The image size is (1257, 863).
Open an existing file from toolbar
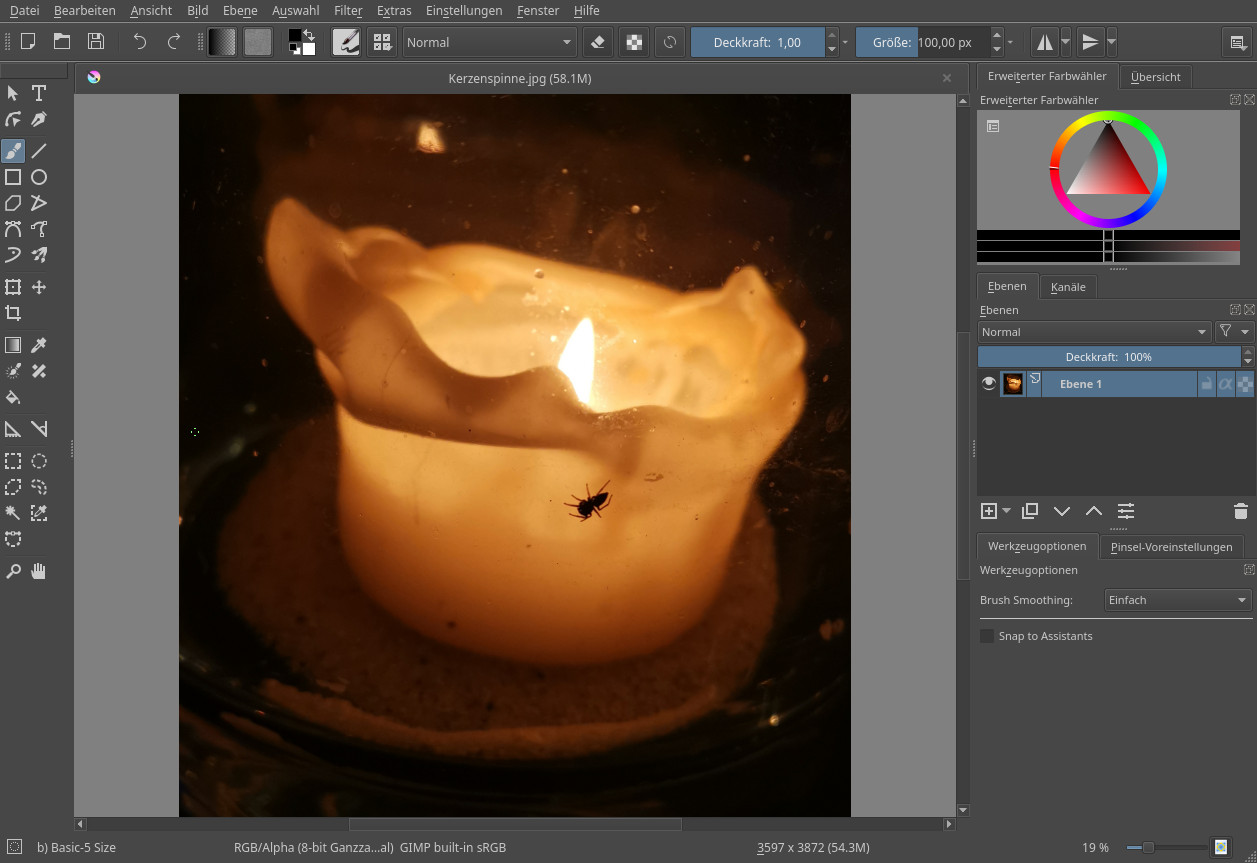pyautogui.click(x=62, y=42)
